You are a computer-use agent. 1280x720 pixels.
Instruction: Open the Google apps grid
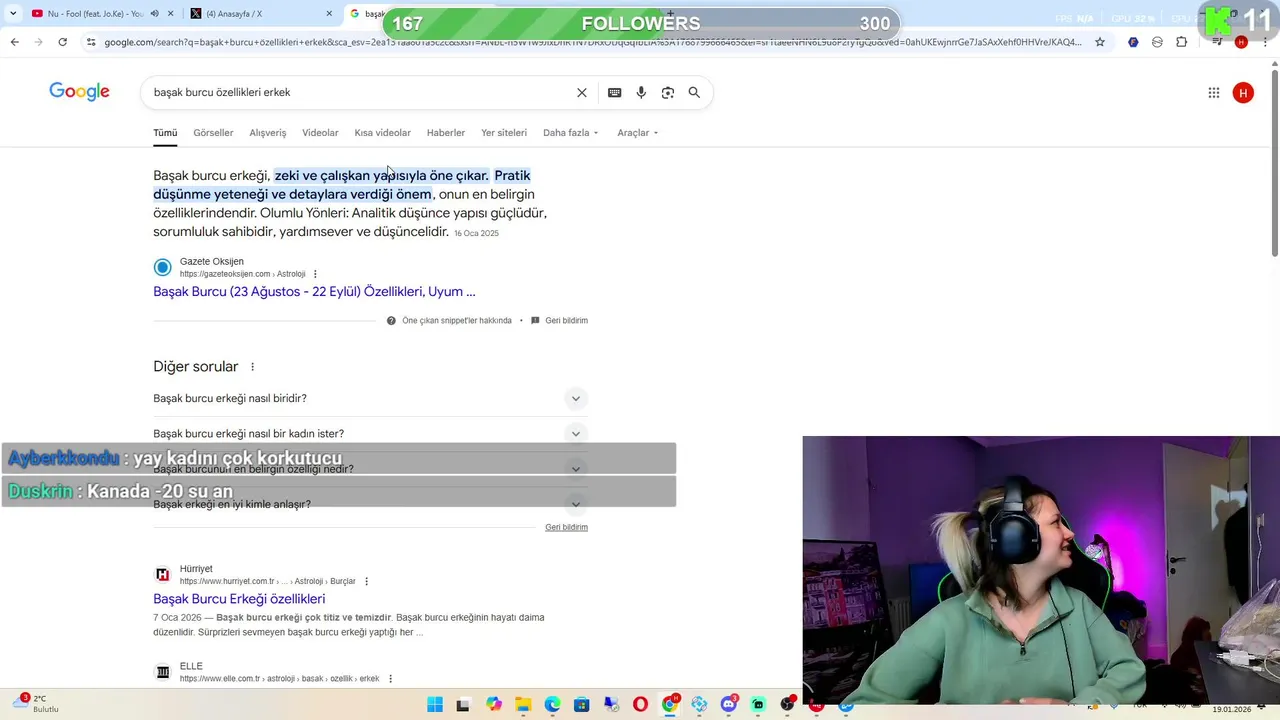tap(1214, 93)
